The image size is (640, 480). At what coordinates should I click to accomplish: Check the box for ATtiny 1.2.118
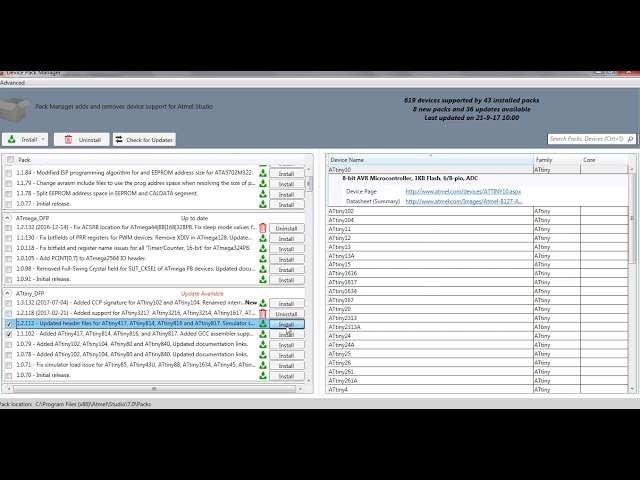(x=9, y=313)
